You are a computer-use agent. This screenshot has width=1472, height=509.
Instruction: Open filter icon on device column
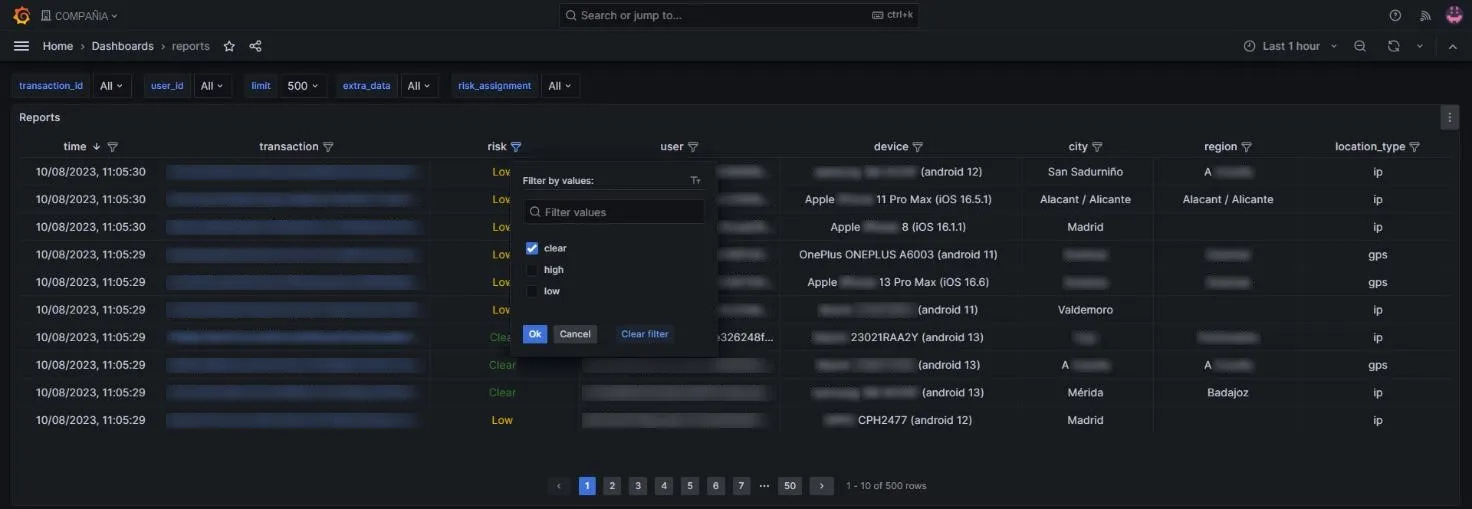[x=918, y=147]
